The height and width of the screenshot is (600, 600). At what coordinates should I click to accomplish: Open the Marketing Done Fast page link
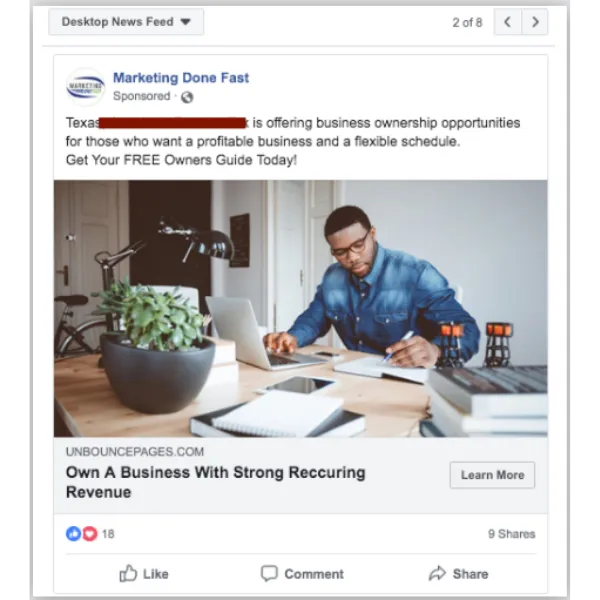181,78
